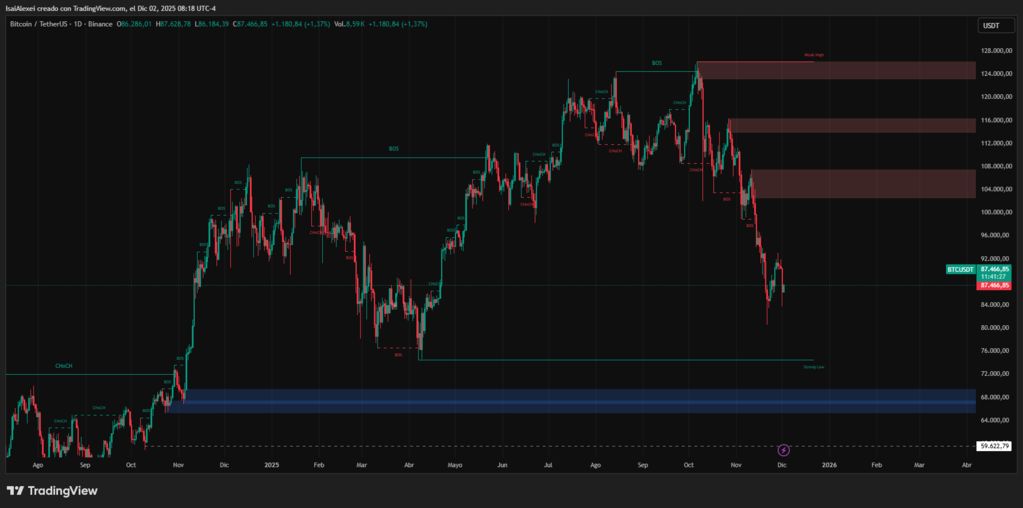Click the Weak High label

click(x=814, y=55)
